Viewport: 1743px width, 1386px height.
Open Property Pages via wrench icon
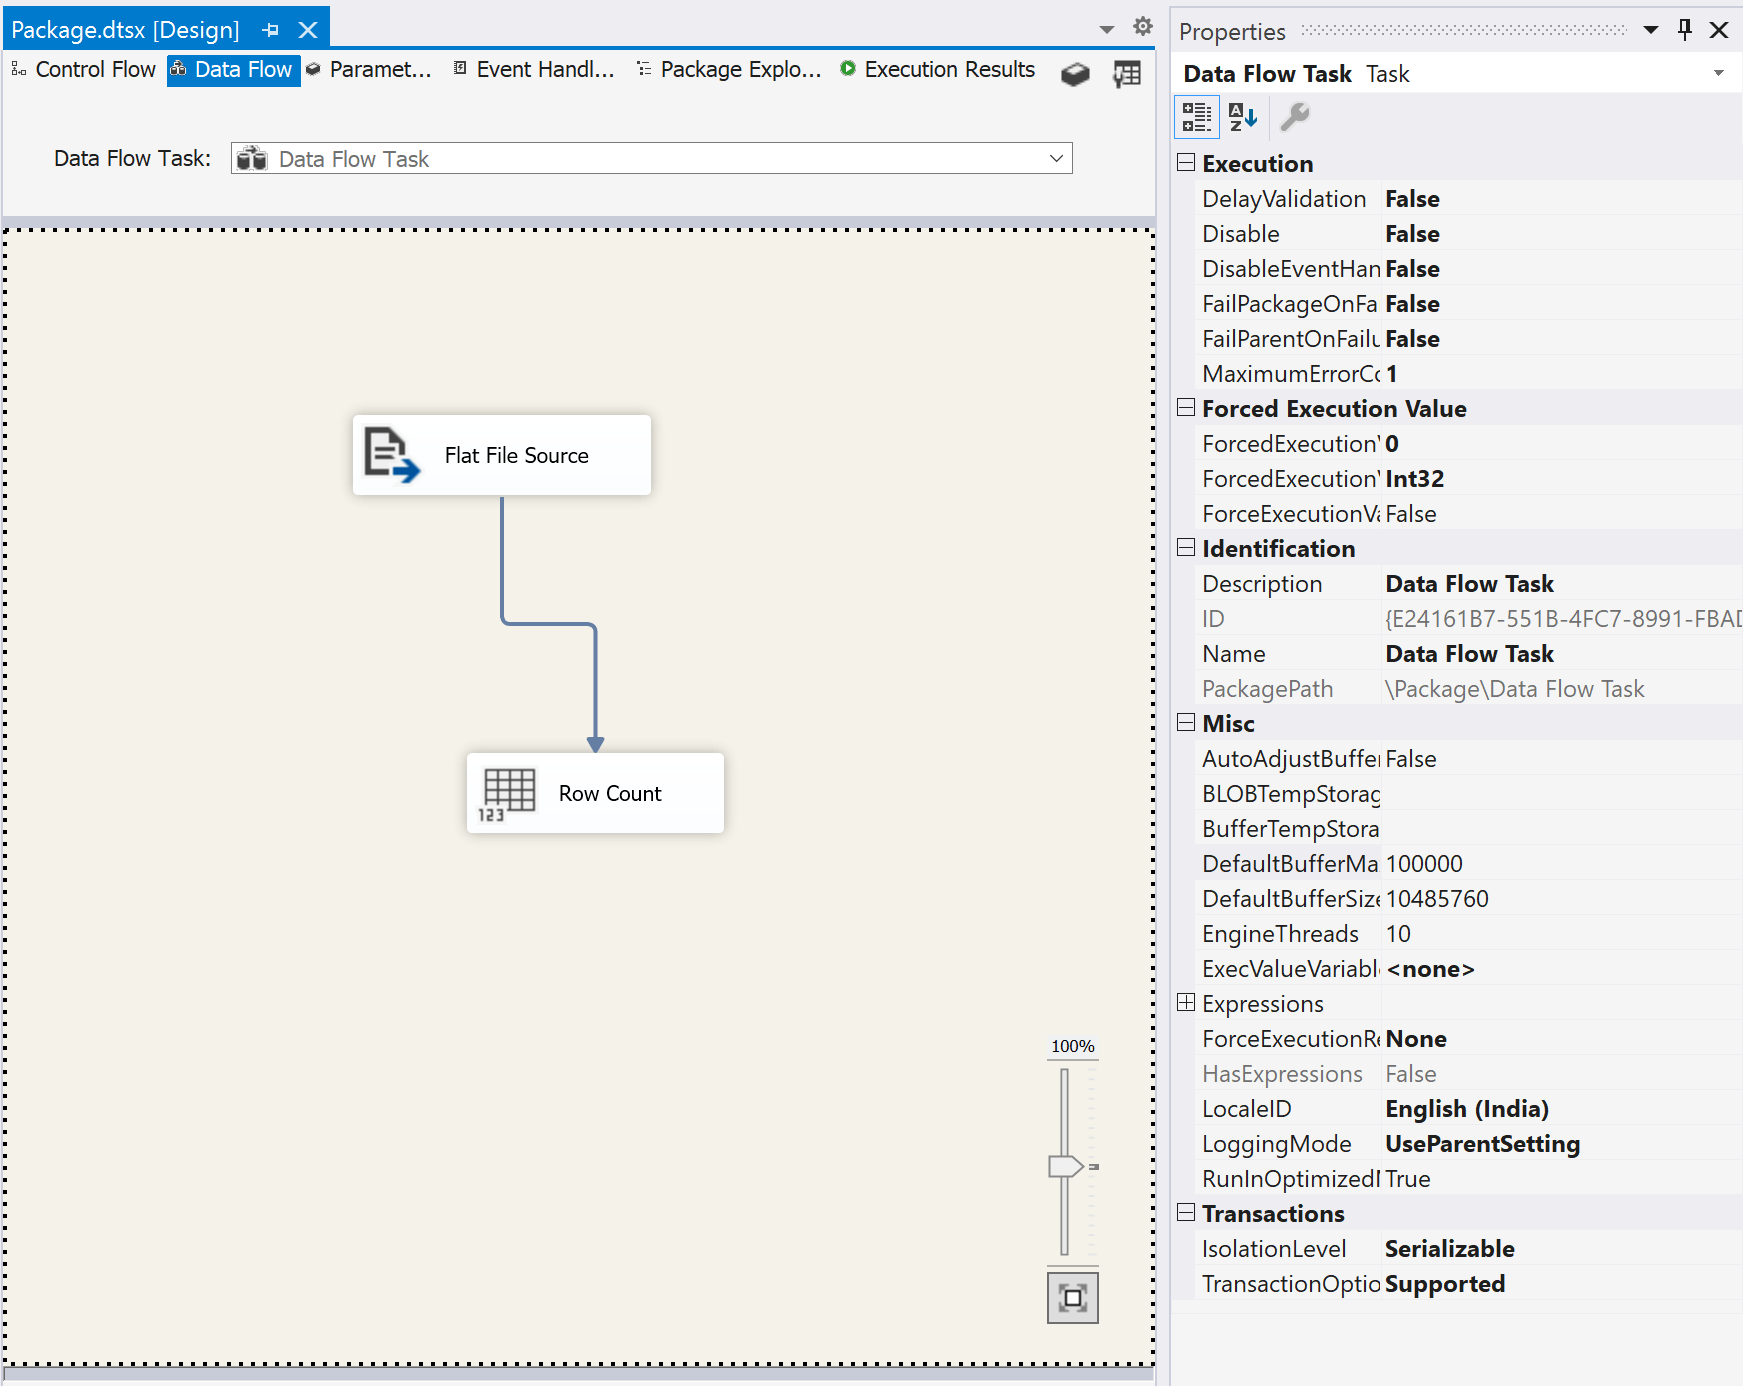point(1295,117)
